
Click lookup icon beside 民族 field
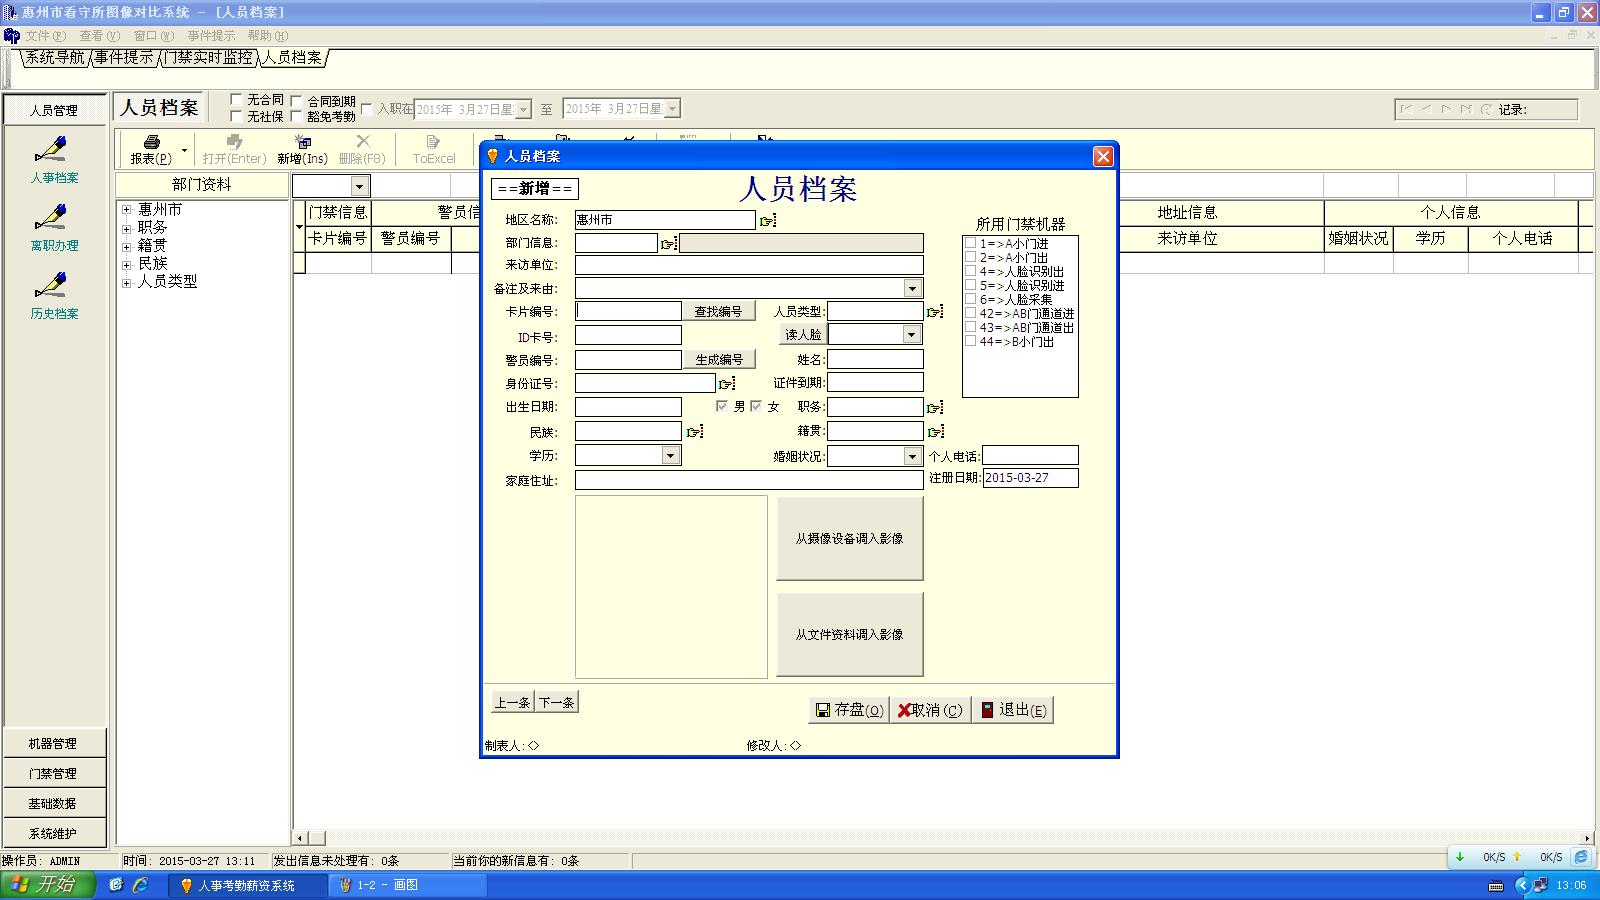point(695,432)
